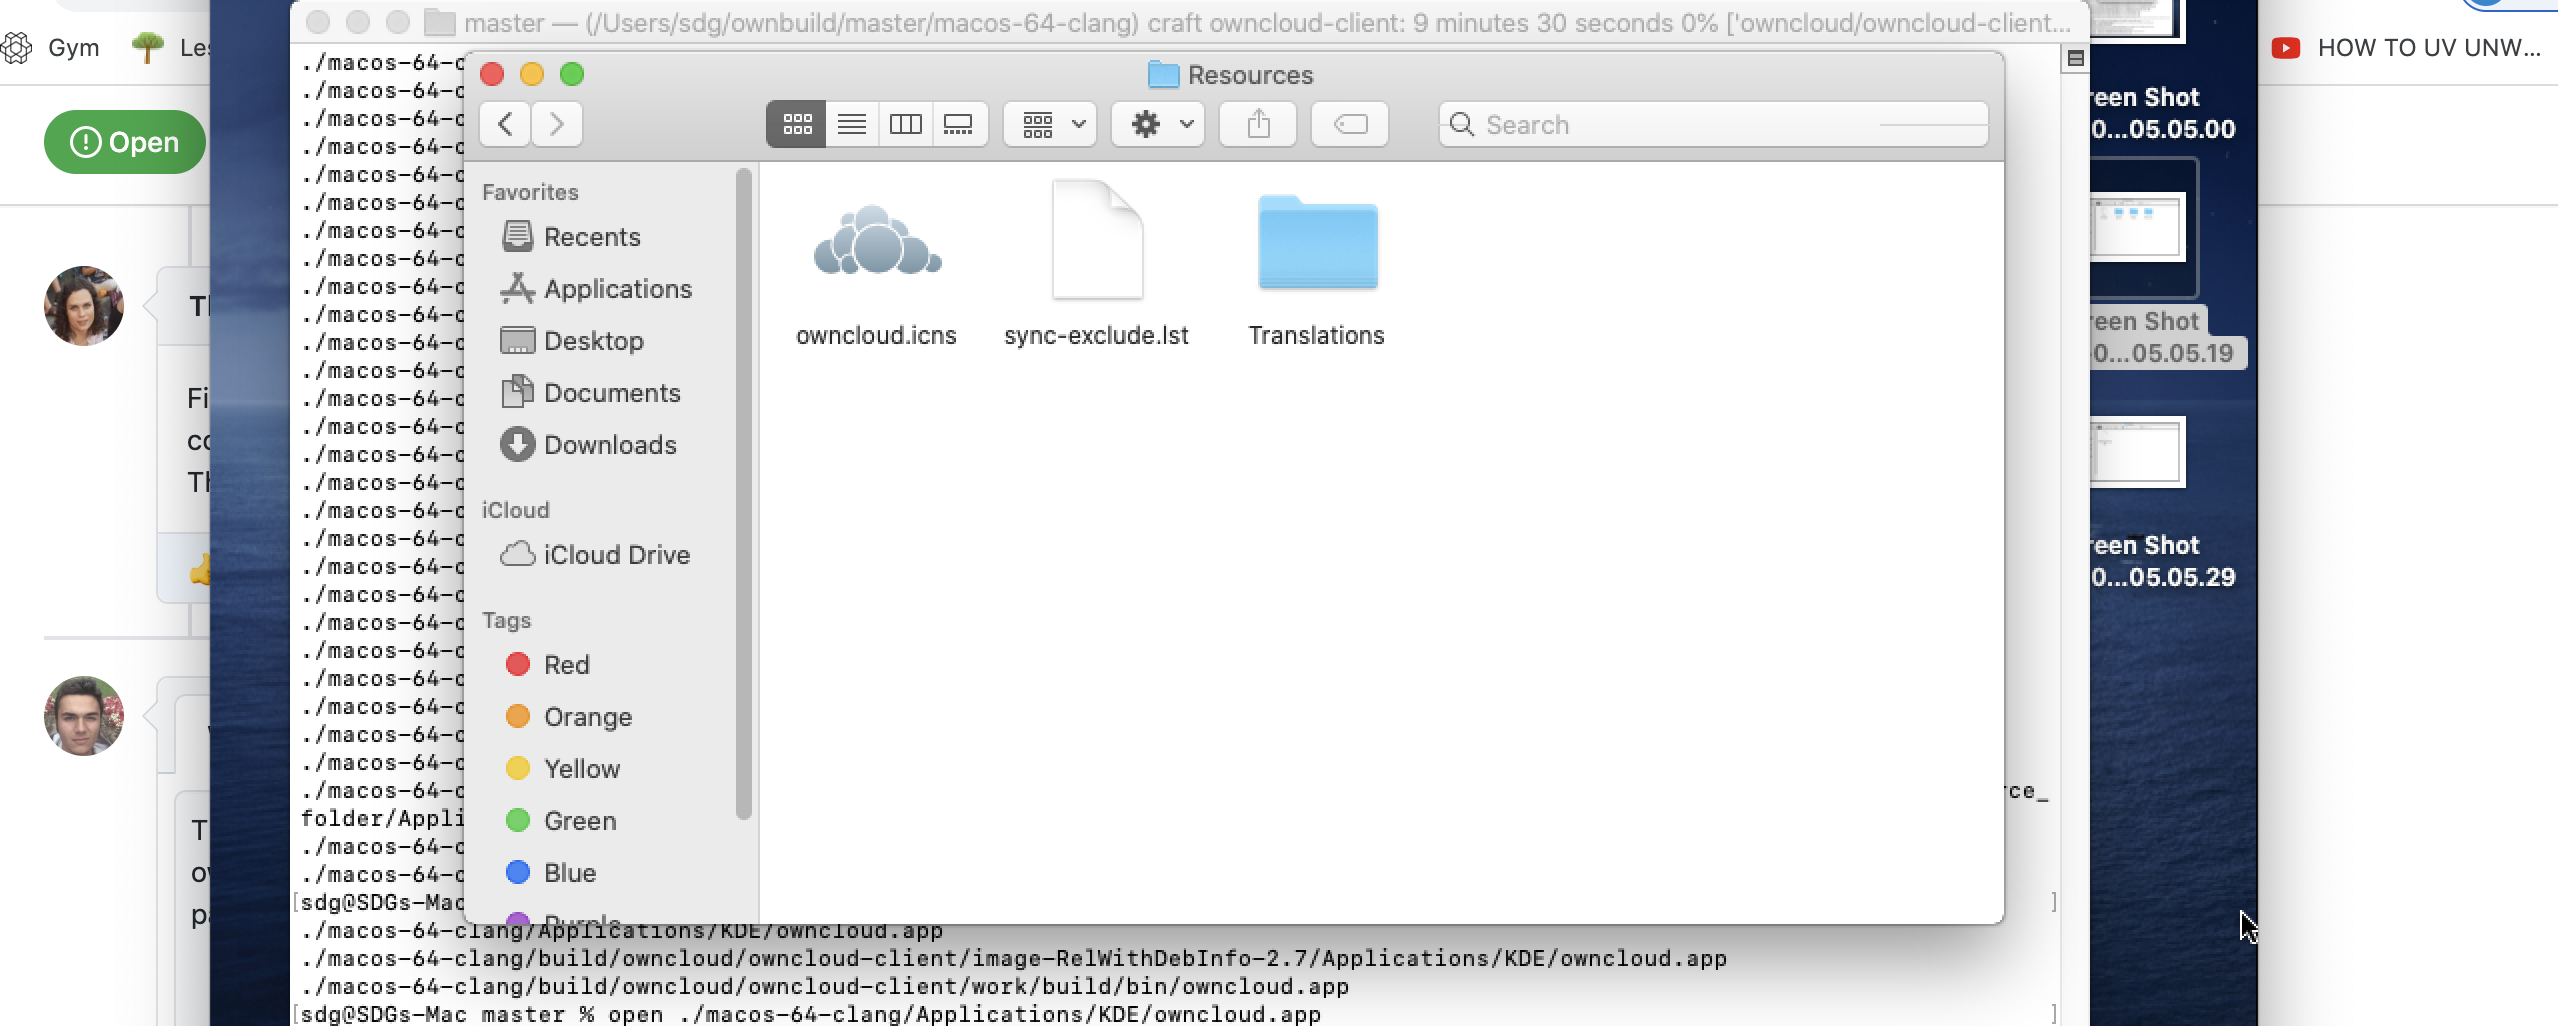
Task: Switch Finder to icon view
Action: tap(796, 124)
